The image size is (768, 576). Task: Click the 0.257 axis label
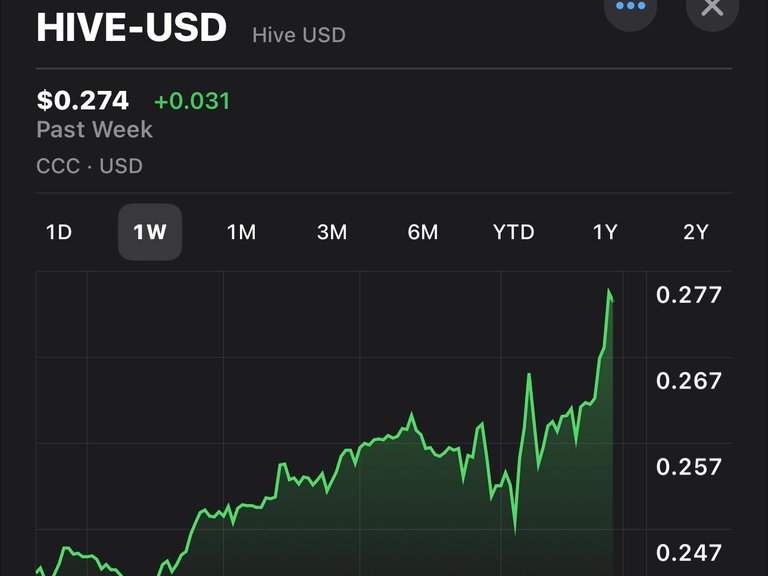click(689, 467)
